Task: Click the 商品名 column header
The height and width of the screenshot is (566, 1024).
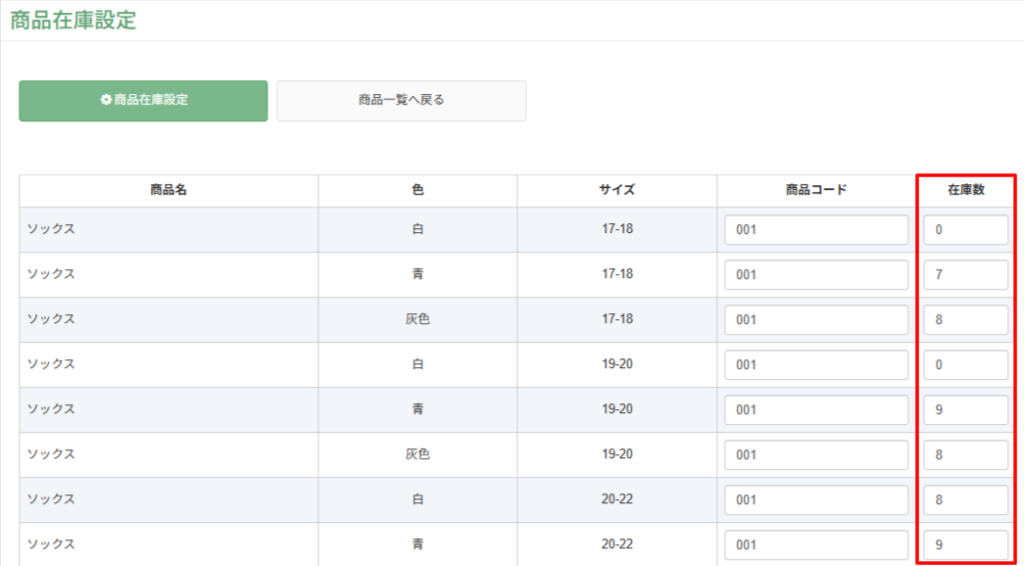Action: click(x=168, y=190)
